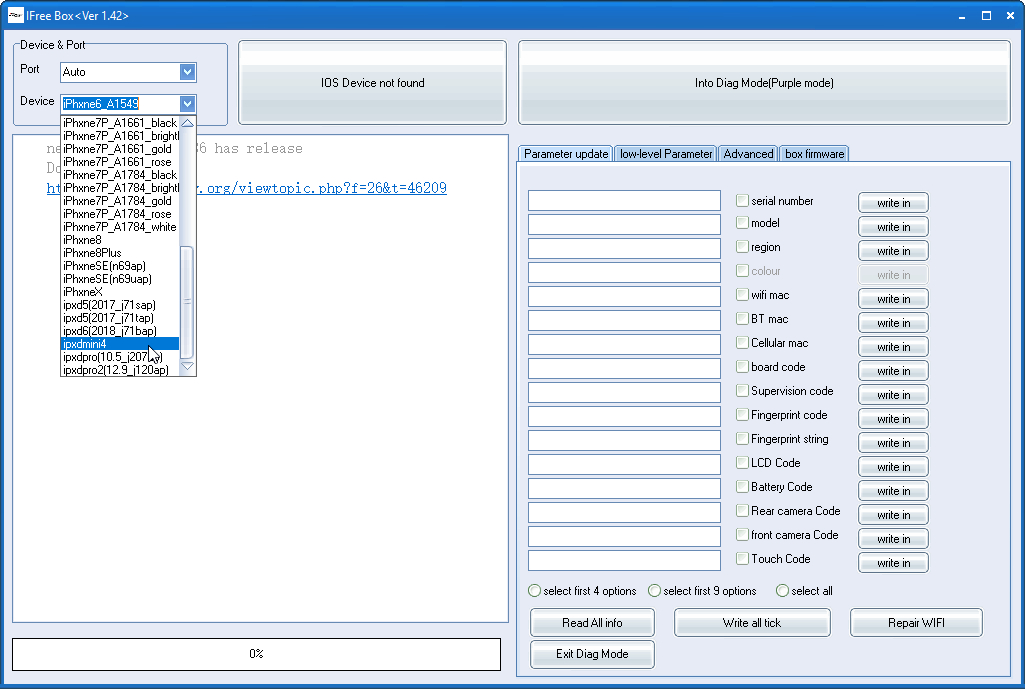Open the Port dropdown arrow
The image size is (1025, 689).
tap(188, 72)
